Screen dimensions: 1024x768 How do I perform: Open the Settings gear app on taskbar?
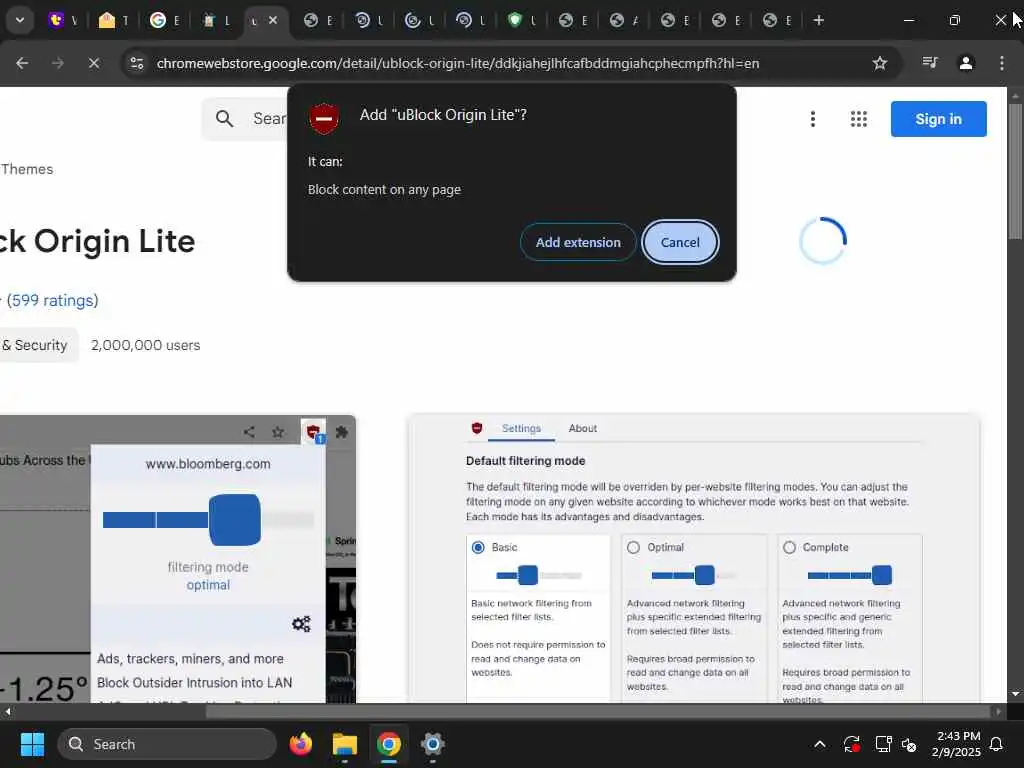coord(432,744)
